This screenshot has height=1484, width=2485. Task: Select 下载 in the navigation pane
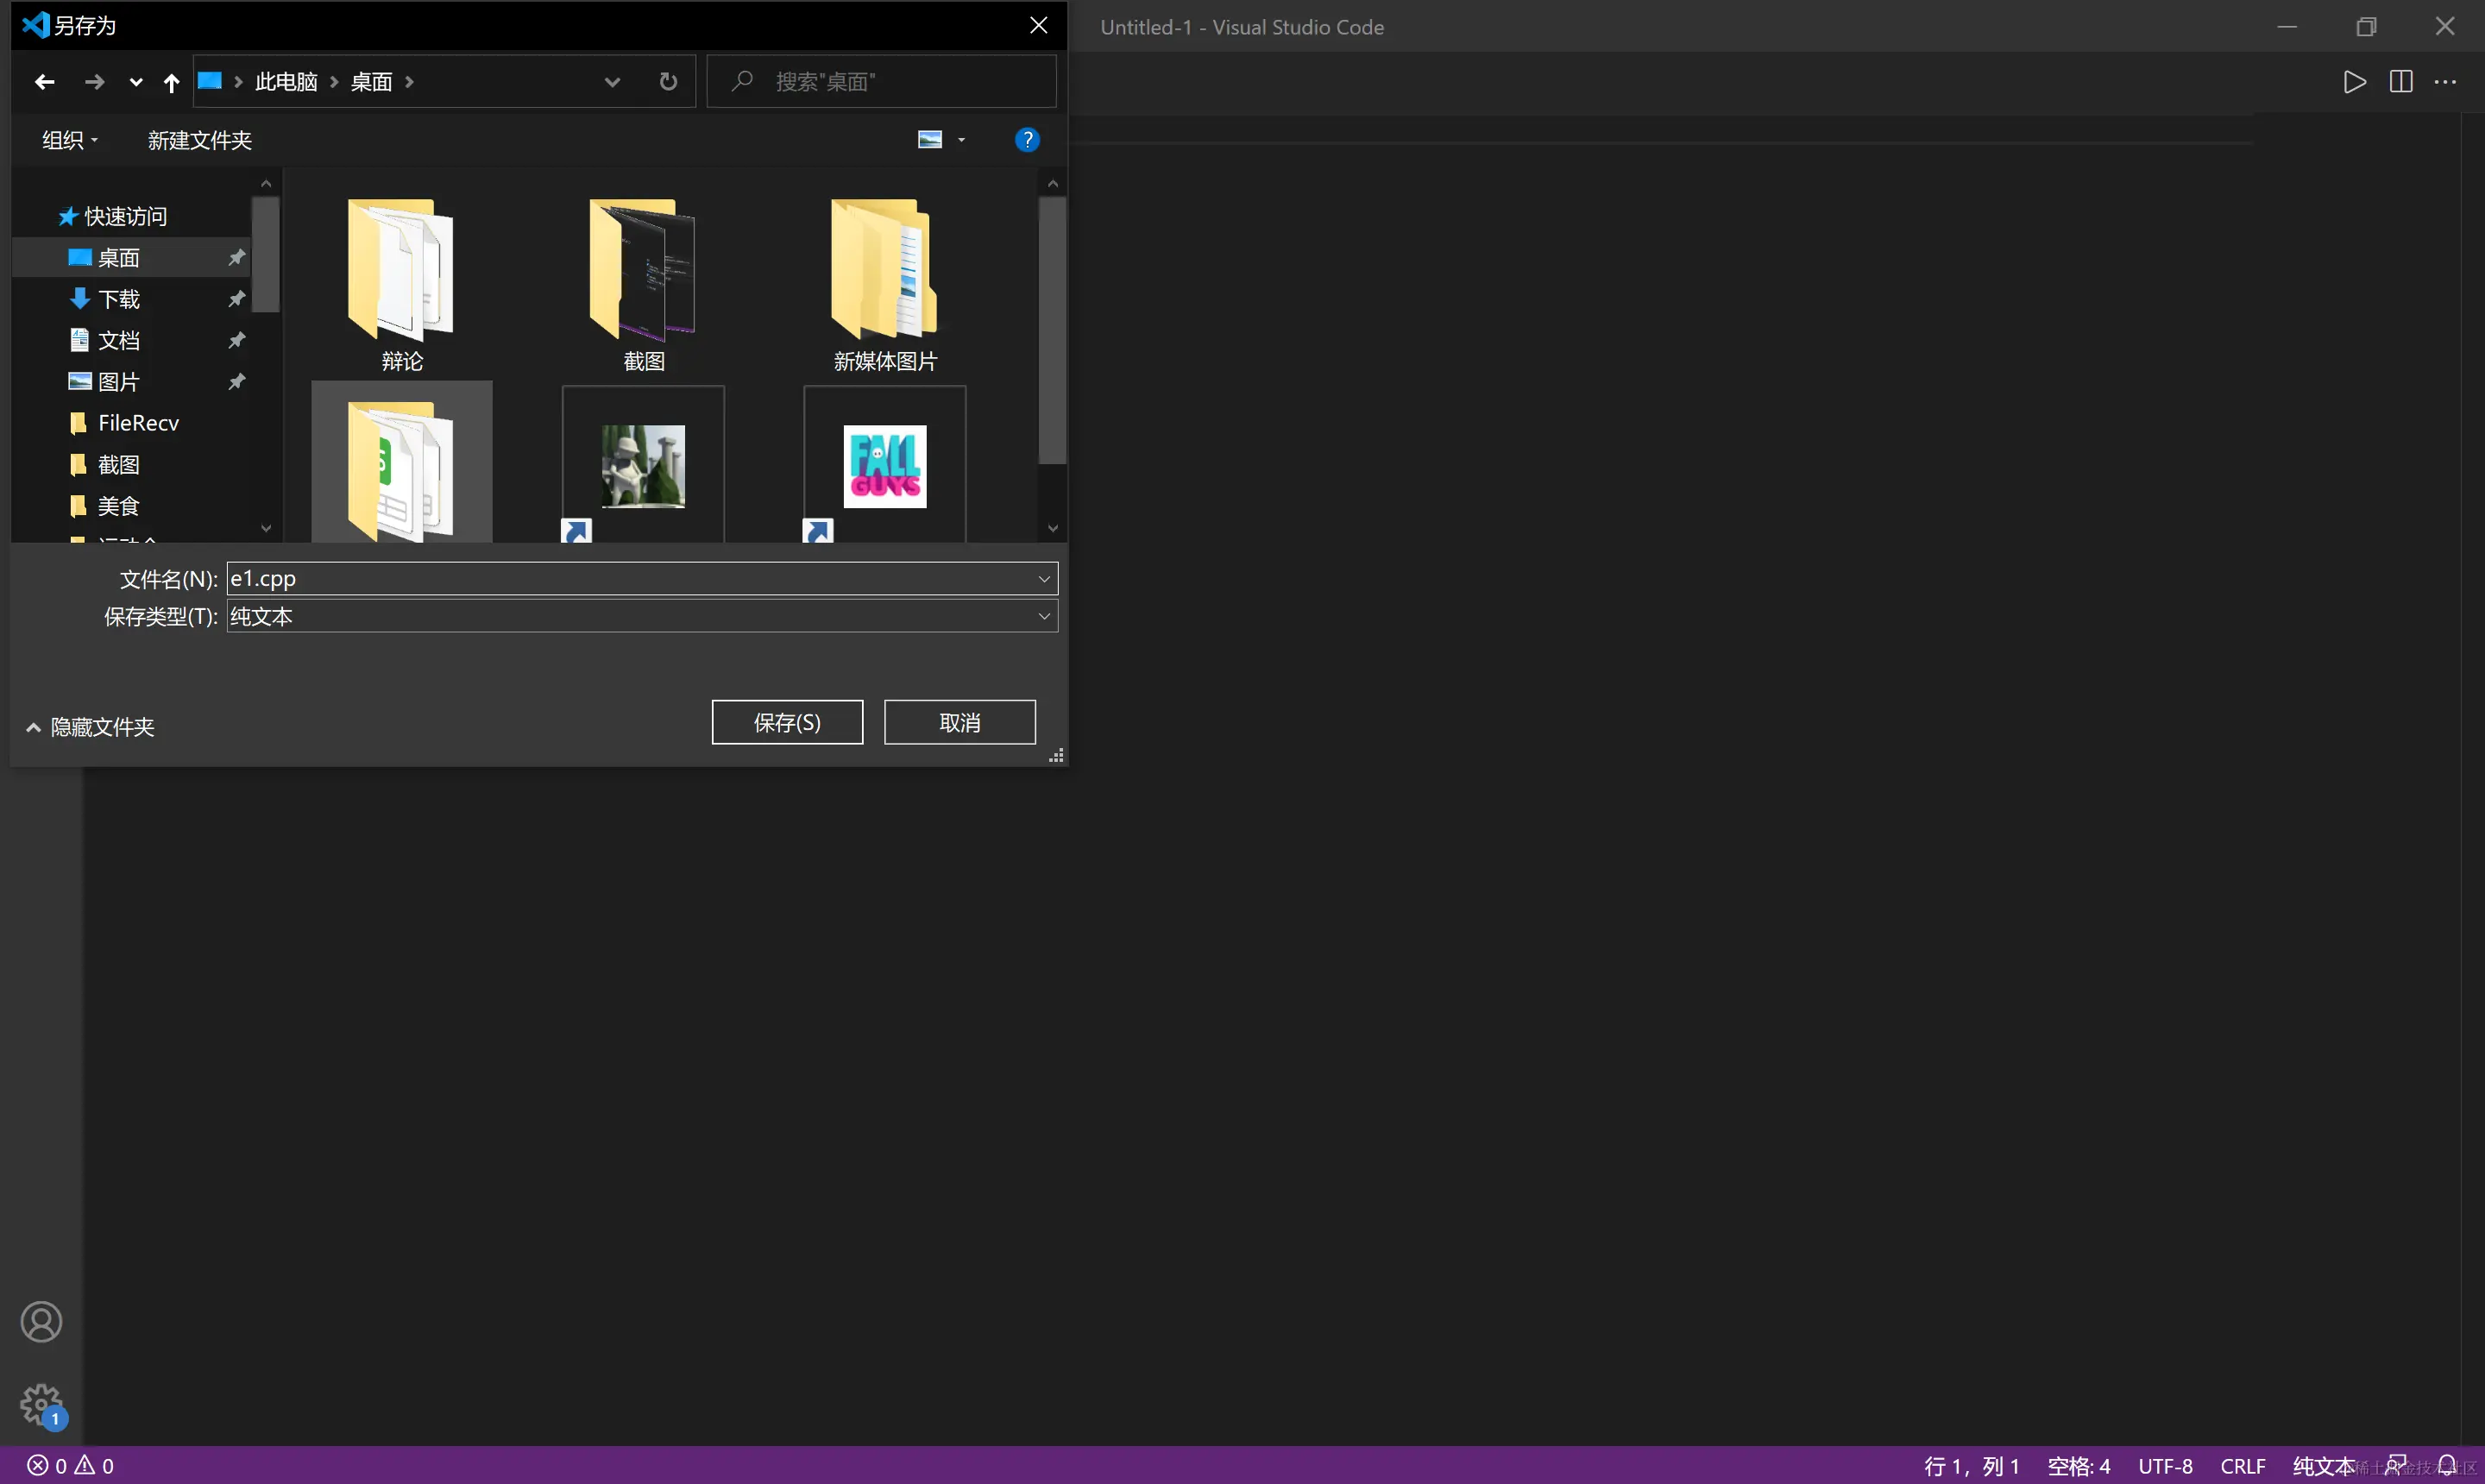(x=118, y=299)
